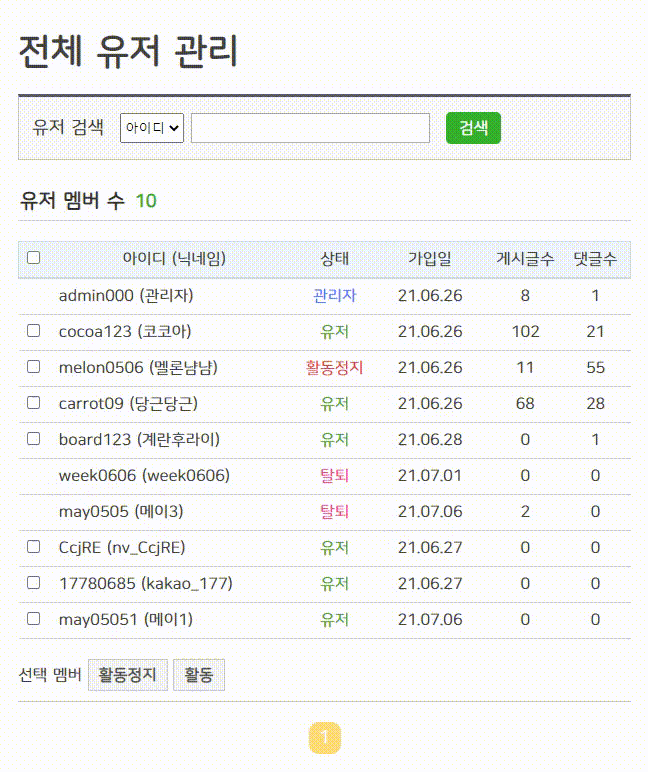Click the melon0506 (멜론냠냠) user name
The image size is (648, 772).
[x=138, y=367]
